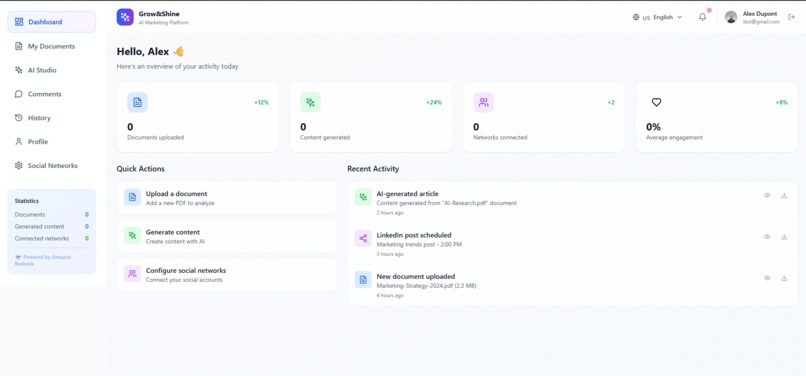Click the History clock icon
The height and width of the screenshot is (376, 806).
[x=19, y=118]
